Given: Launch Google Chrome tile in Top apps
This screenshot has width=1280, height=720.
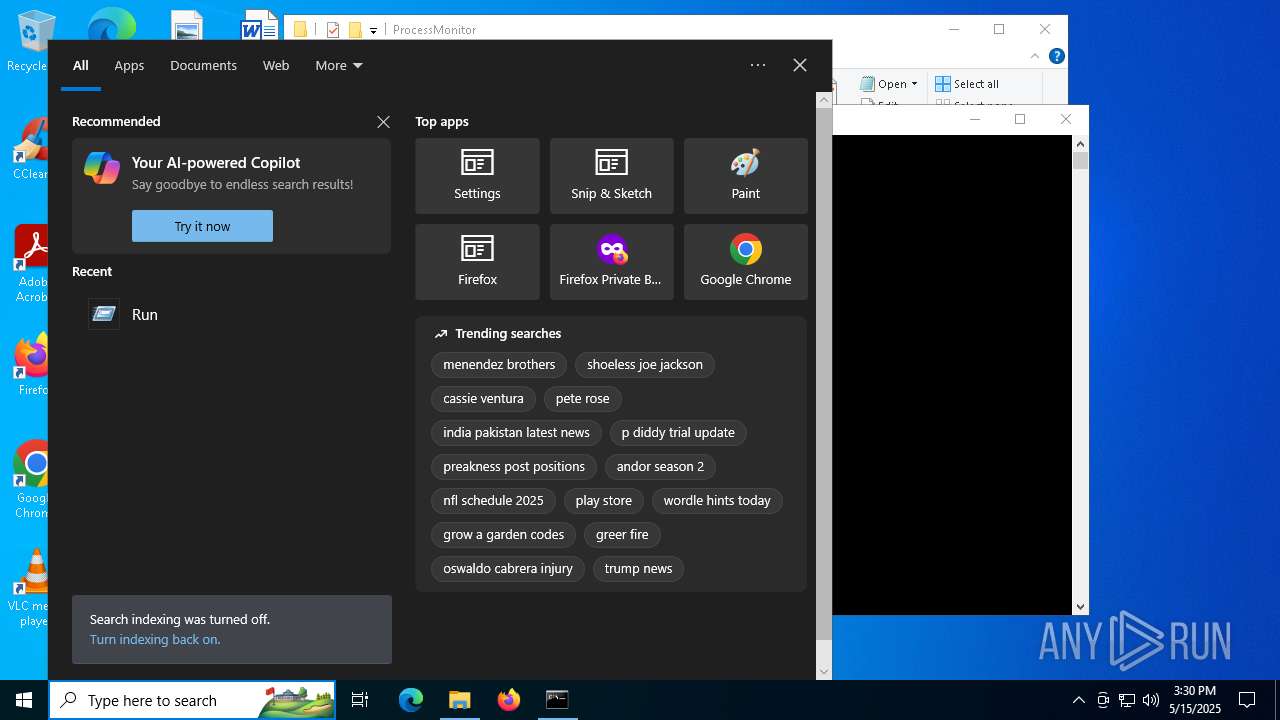Looking at the screenshot, I should pyautogui.click(x=745, y=262).
